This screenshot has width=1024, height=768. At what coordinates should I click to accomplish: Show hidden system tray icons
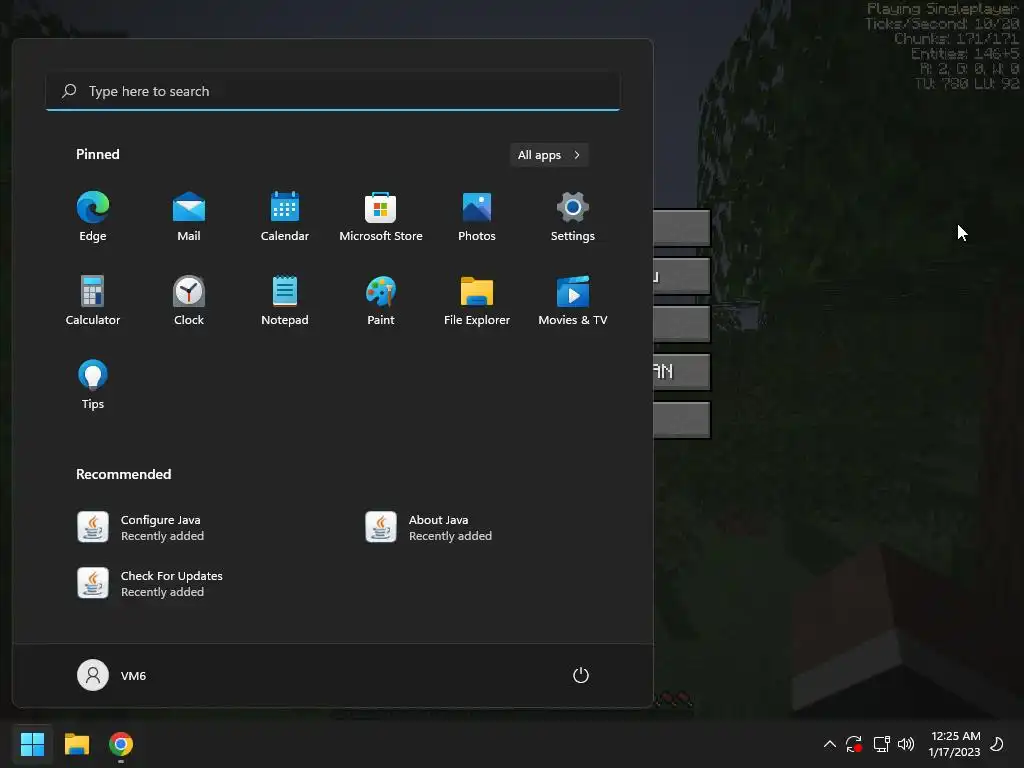830,744
